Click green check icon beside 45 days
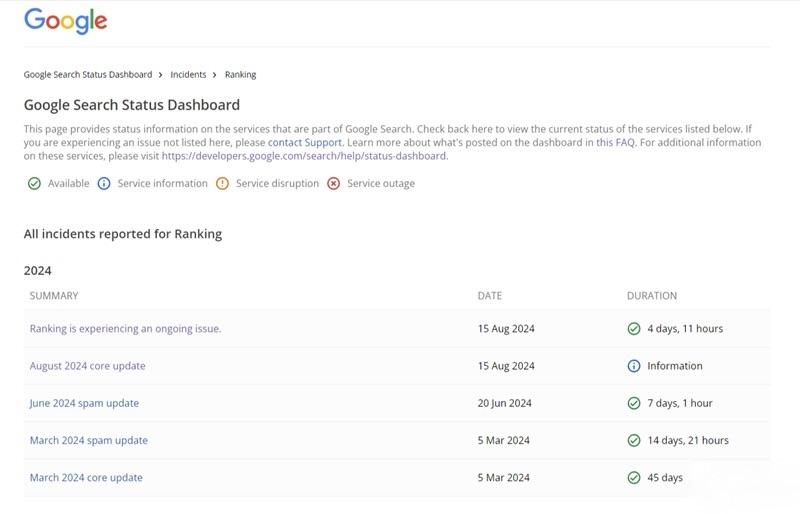 634,478
